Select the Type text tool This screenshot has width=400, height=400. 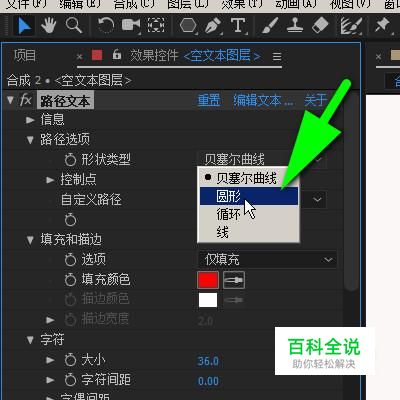point(238,25)
